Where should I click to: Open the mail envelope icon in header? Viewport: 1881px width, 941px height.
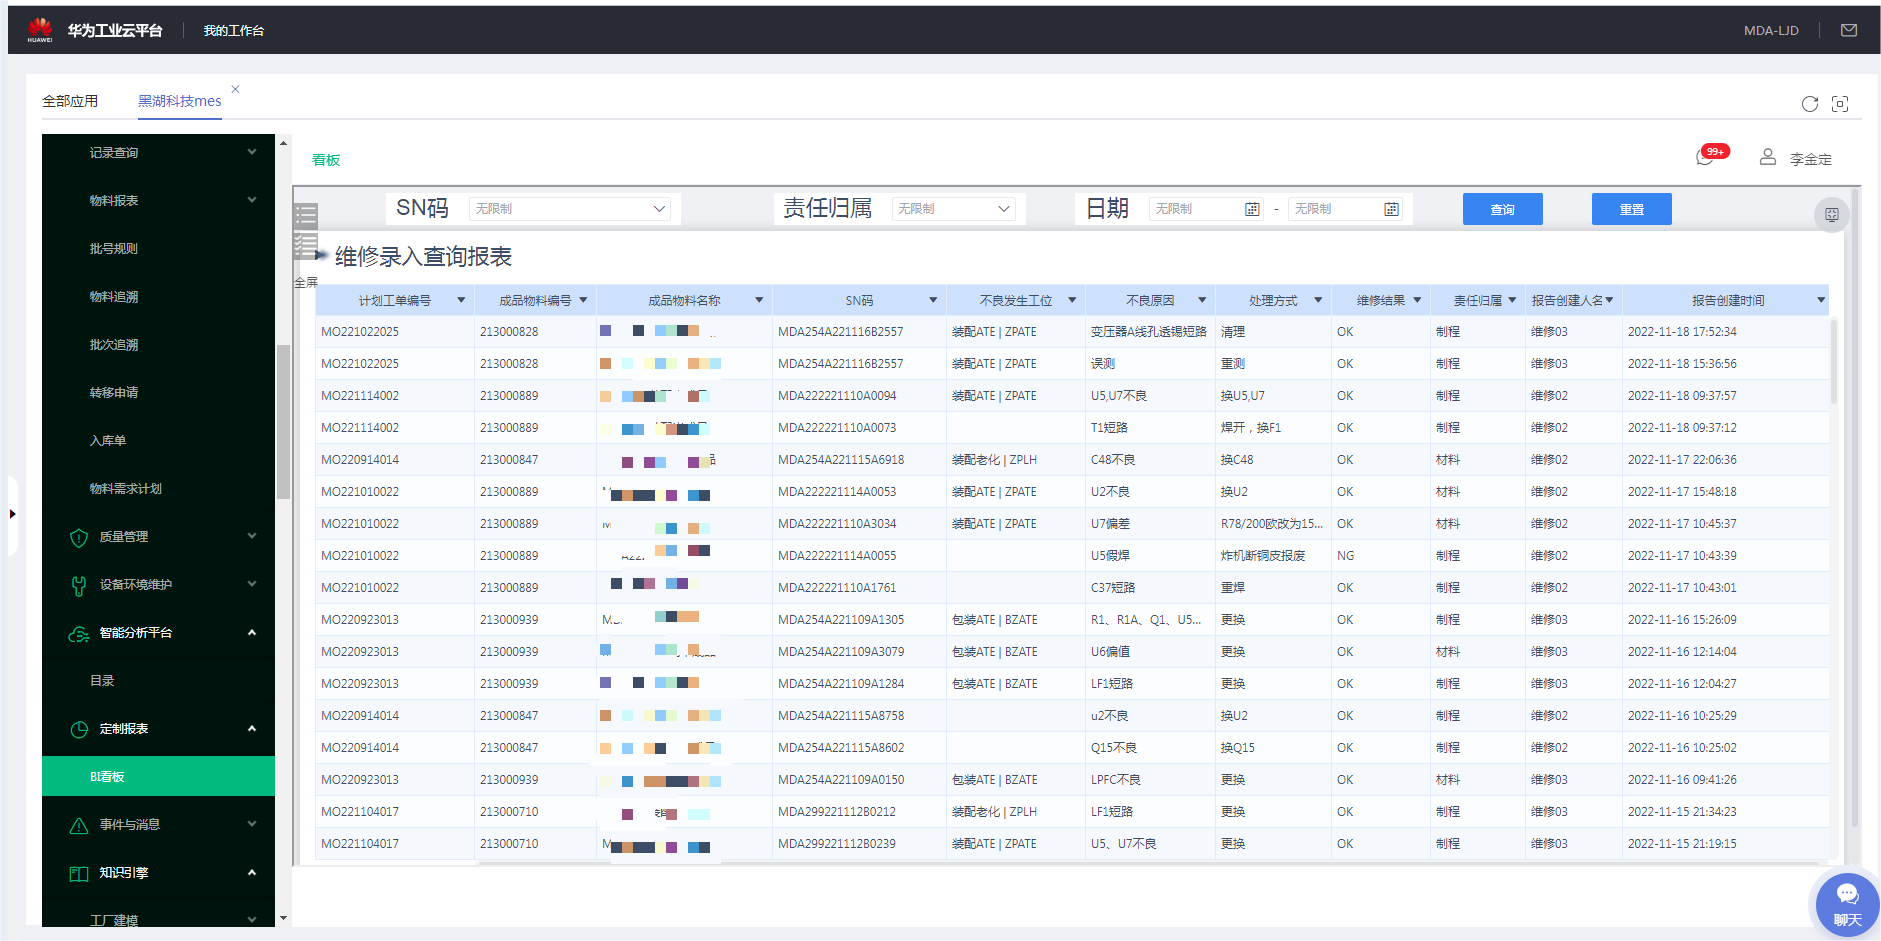tap(1849, 30)
